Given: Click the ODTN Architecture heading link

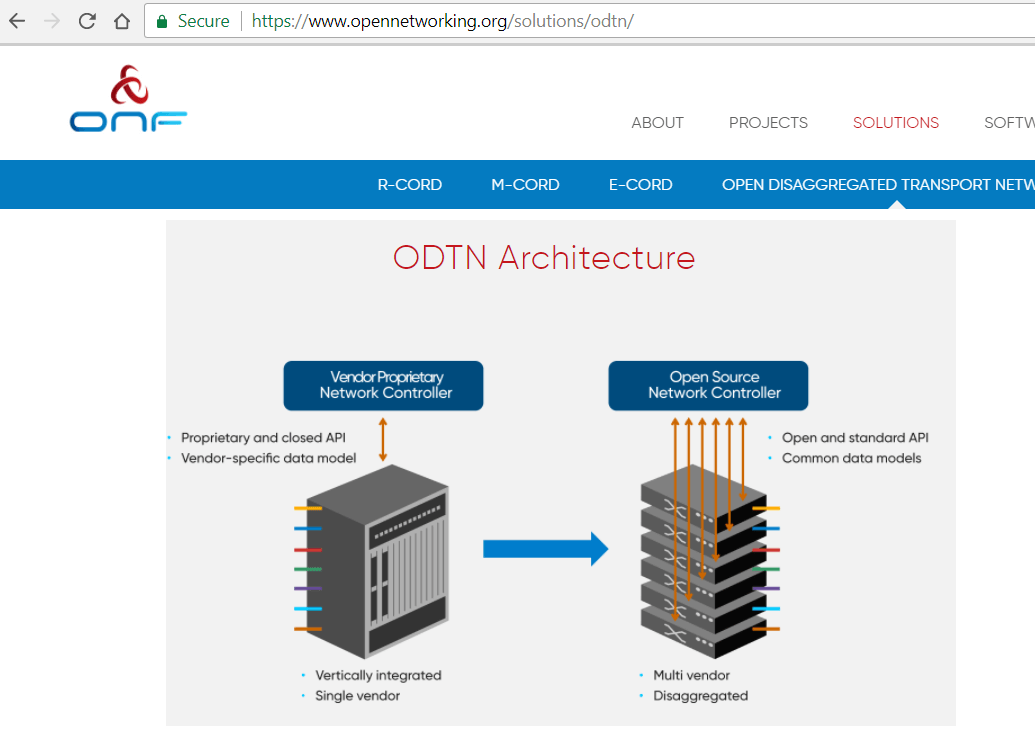Looking at the screenshot, I should click(x=543, y=257).
